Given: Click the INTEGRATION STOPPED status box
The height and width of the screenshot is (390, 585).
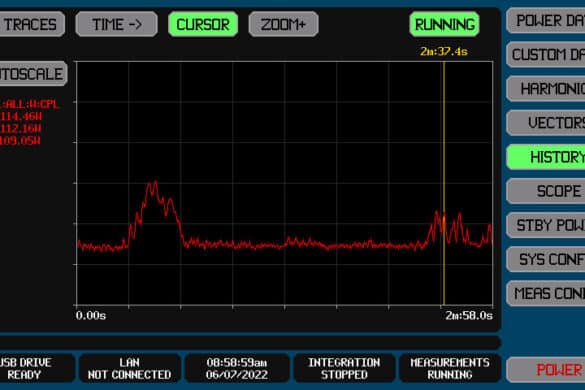Looking at the screenshot, I should click(x=344, y=368).
